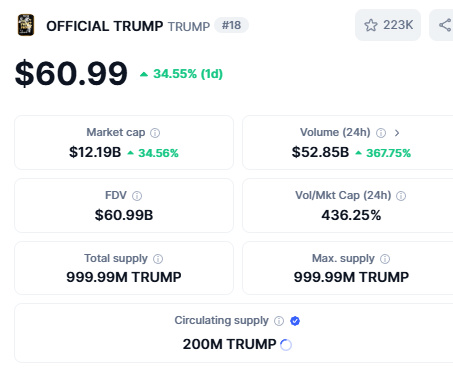Image resolution: width=453 pixels, height=372 pixels.
Task: Click the $52.85B volume value
Action: (x=320, y=152)
